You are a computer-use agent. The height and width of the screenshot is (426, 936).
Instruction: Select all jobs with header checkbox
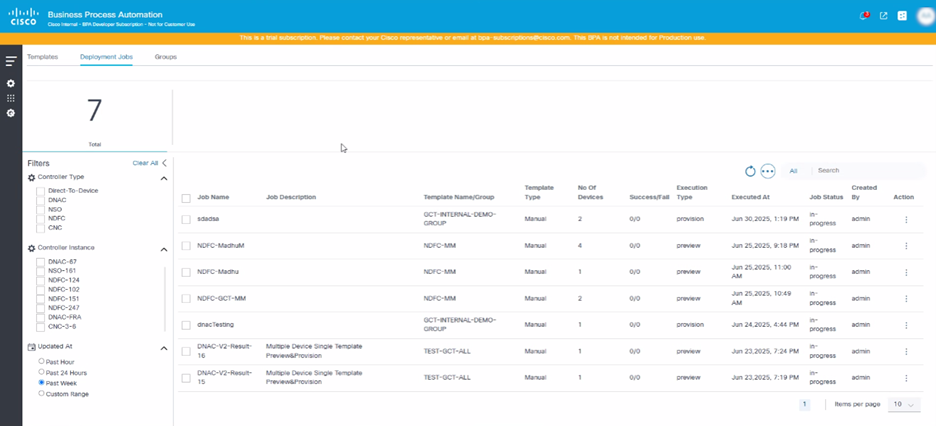[186, 198]
